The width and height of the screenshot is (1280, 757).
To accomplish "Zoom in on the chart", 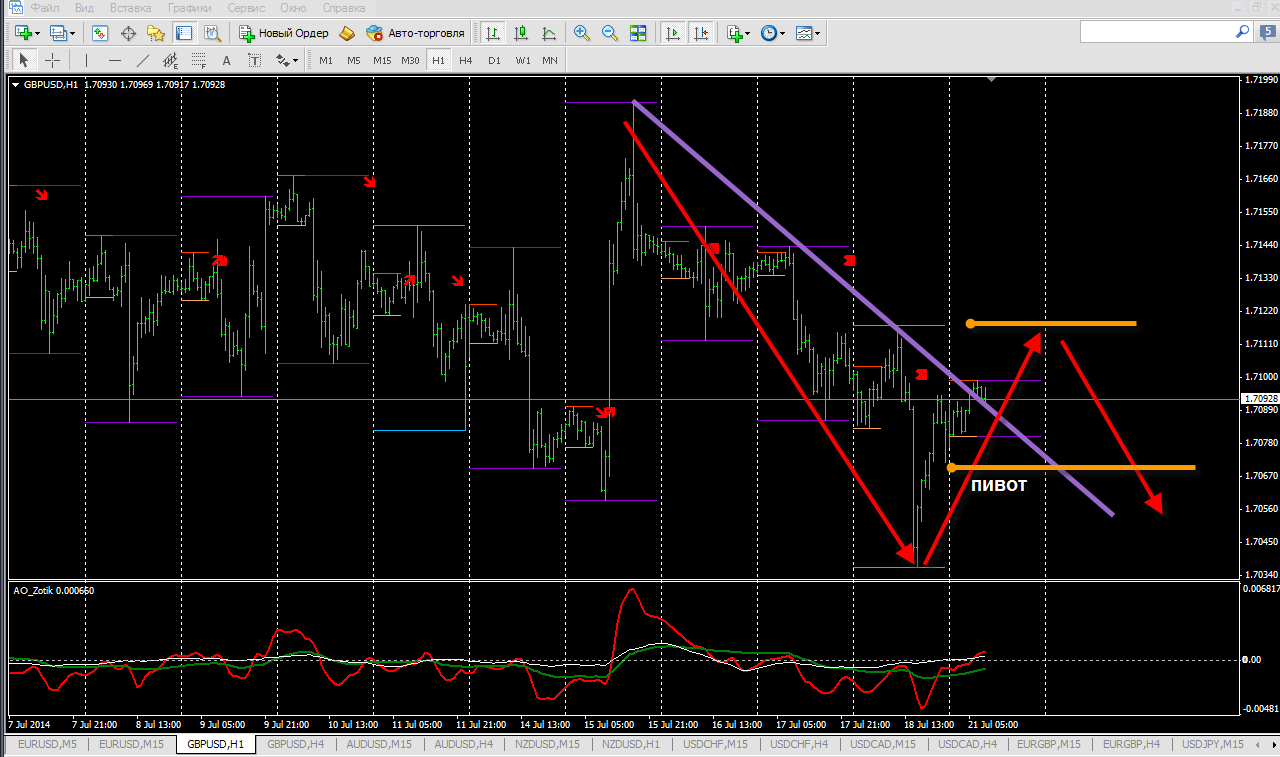I will tap(582, 33).
